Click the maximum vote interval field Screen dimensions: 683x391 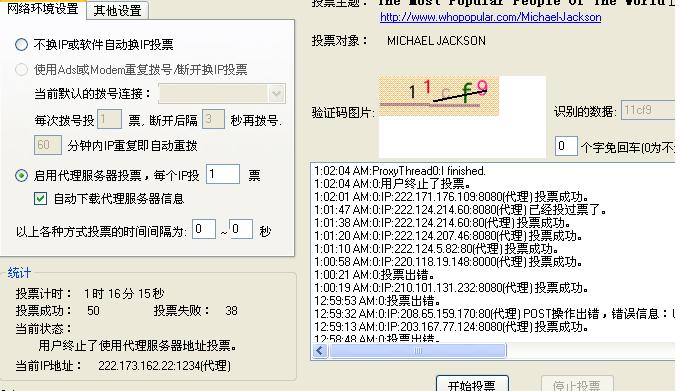coord(241,229)
